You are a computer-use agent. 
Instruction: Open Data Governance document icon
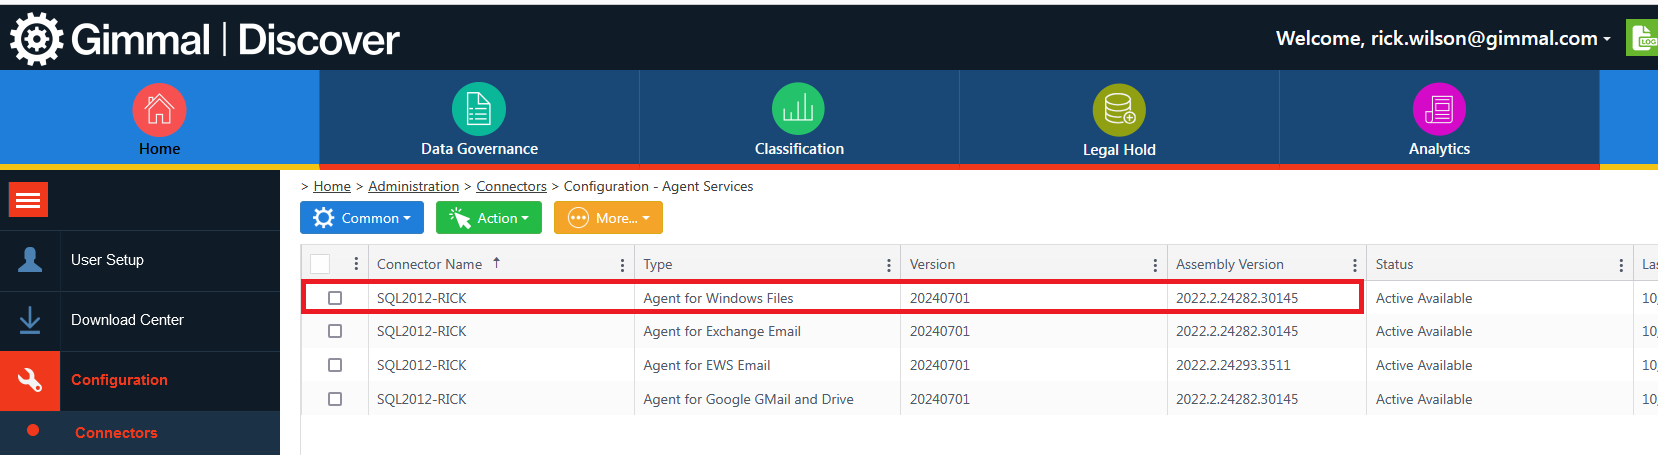point(479,109)
